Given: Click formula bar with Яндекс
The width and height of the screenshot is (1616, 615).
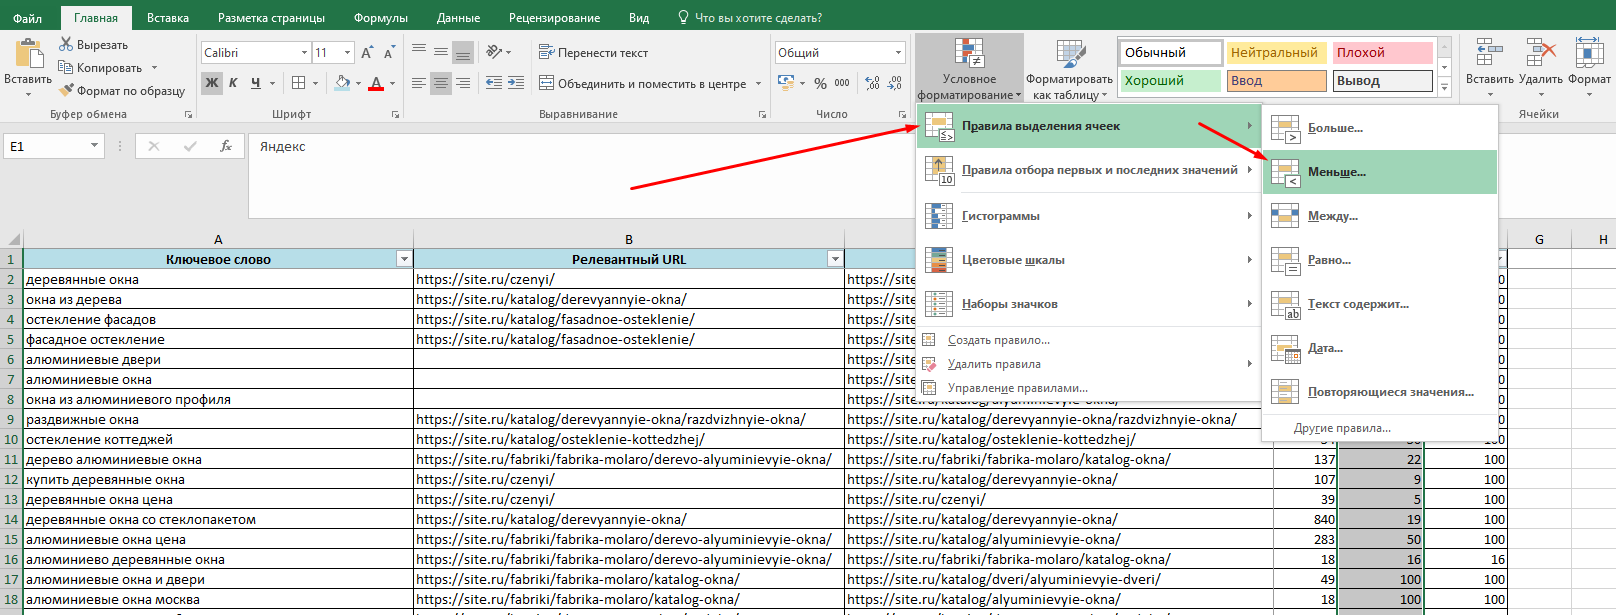Looking at the screenshot, I should [580, 176].
